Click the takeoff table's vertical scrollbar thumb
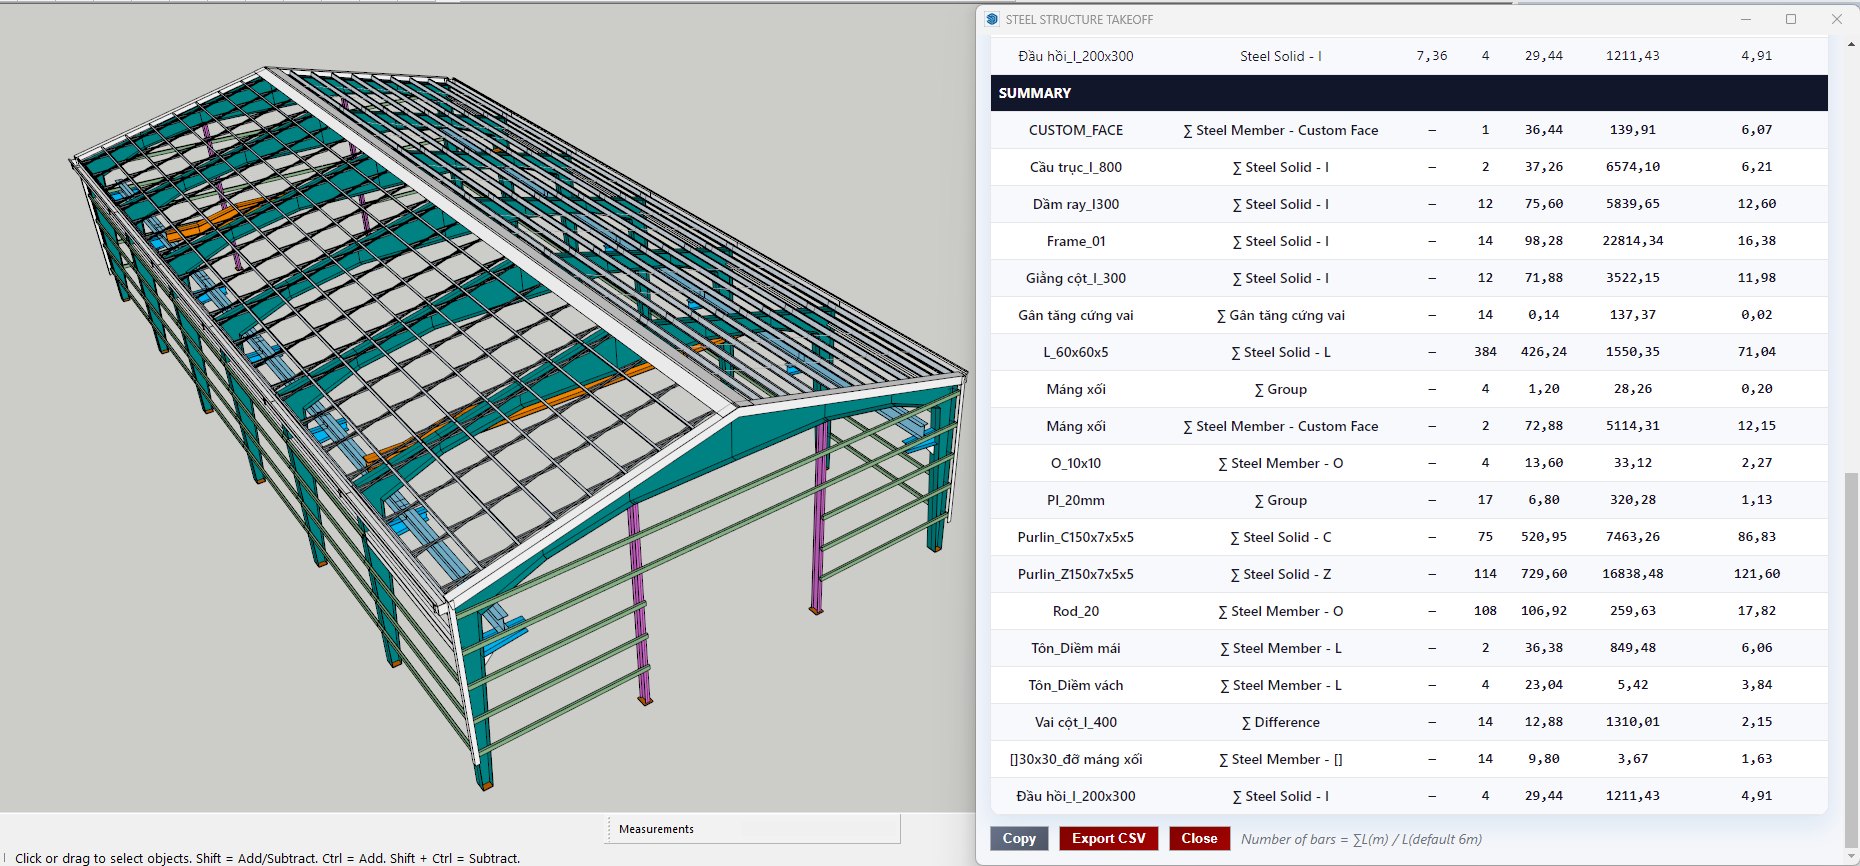The image size is (1860, 866). point(1851,660)
